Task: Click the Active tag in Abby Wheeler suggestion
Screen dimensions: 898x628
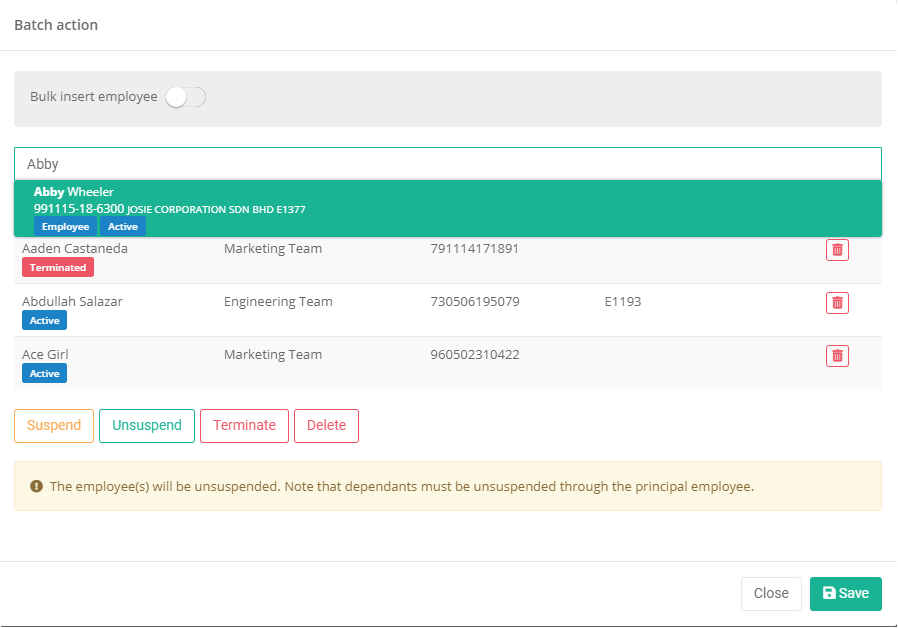Action: point(123,227)
